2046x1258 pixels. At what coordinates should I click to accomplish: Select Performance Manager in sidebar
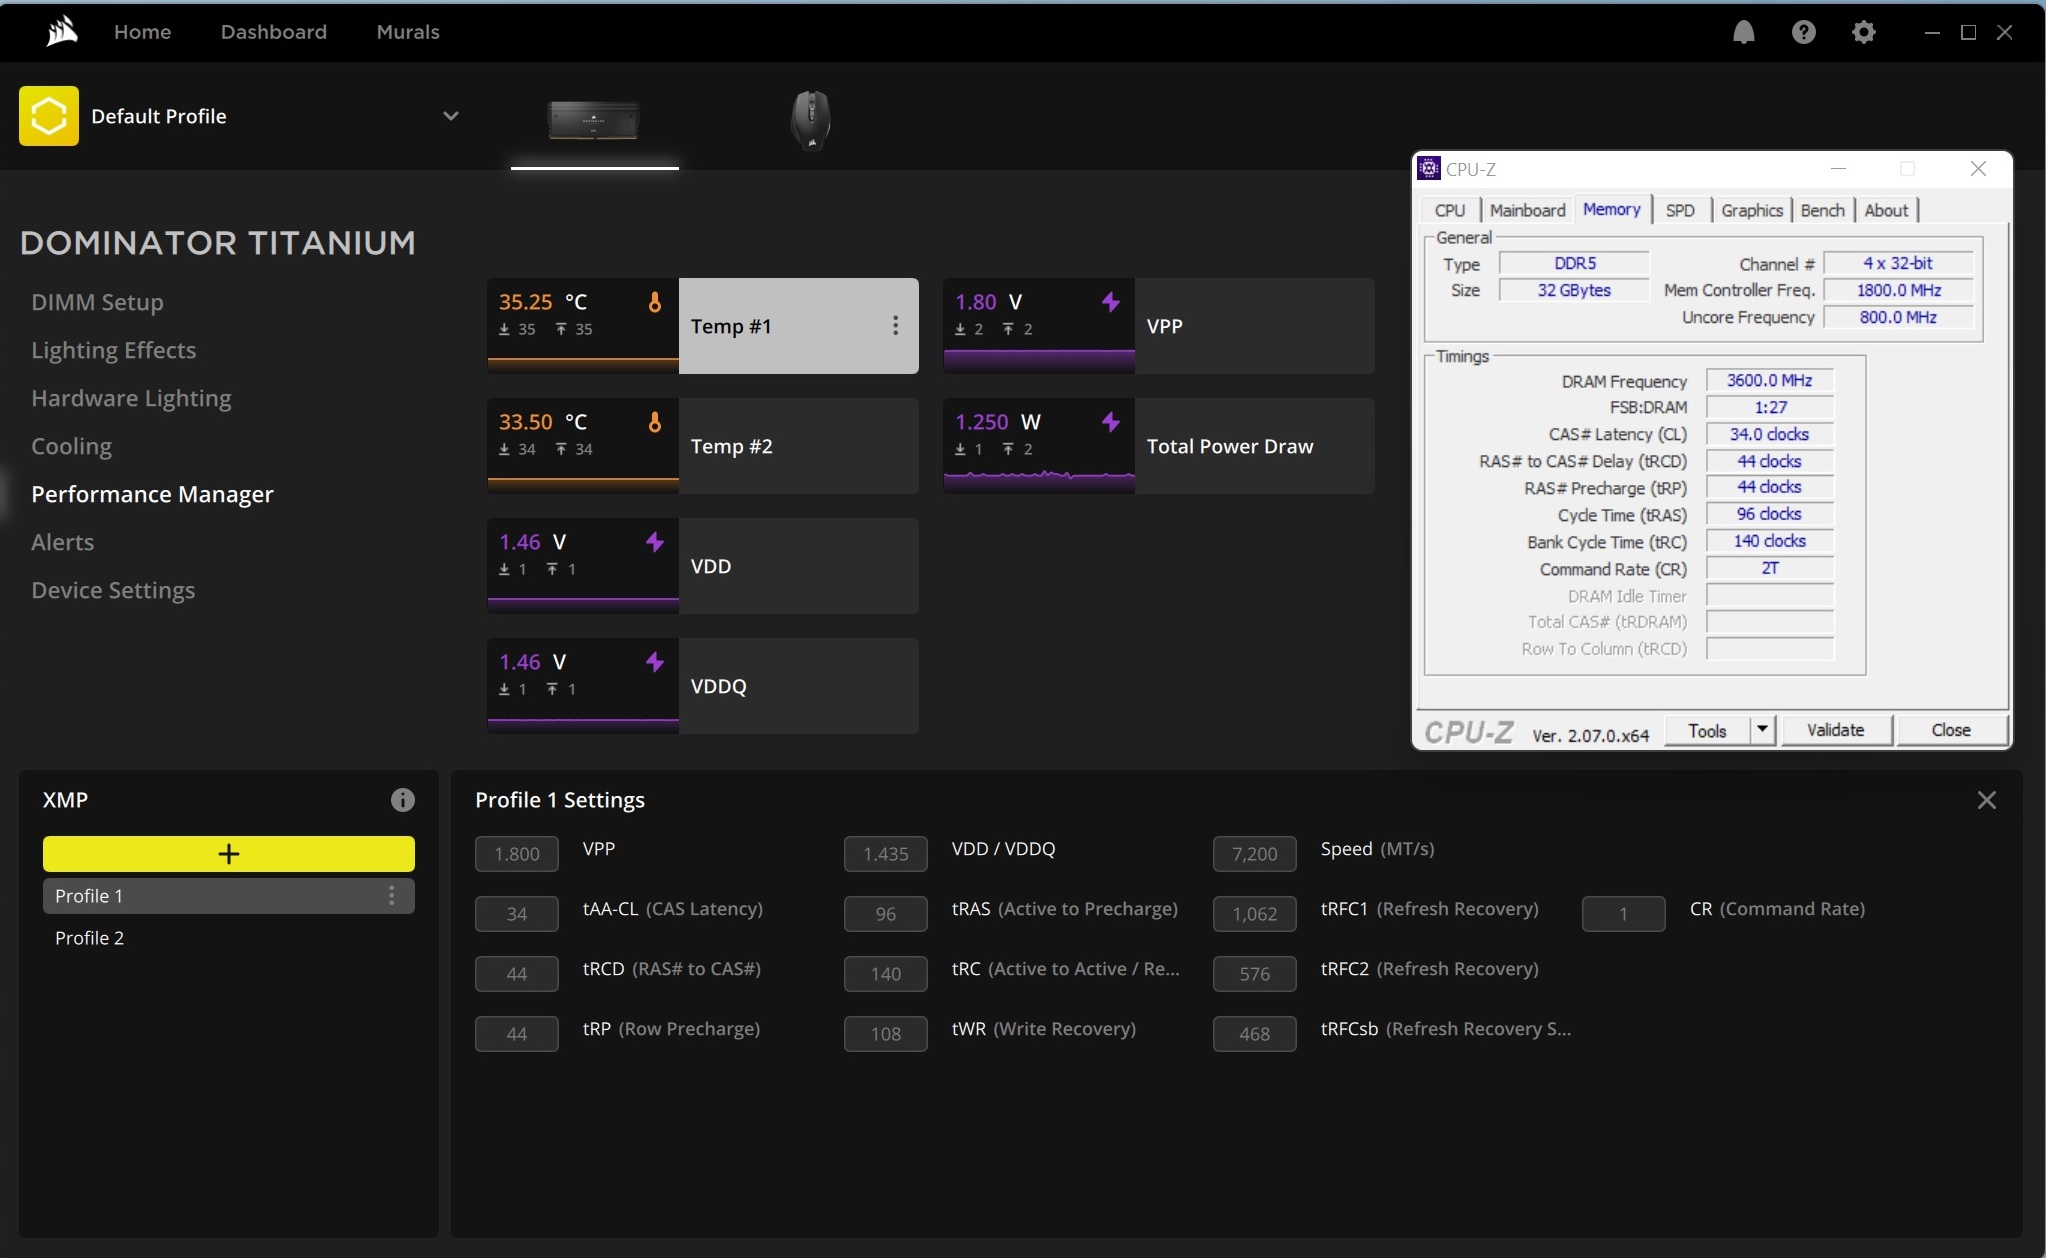(x=152, y=494)
